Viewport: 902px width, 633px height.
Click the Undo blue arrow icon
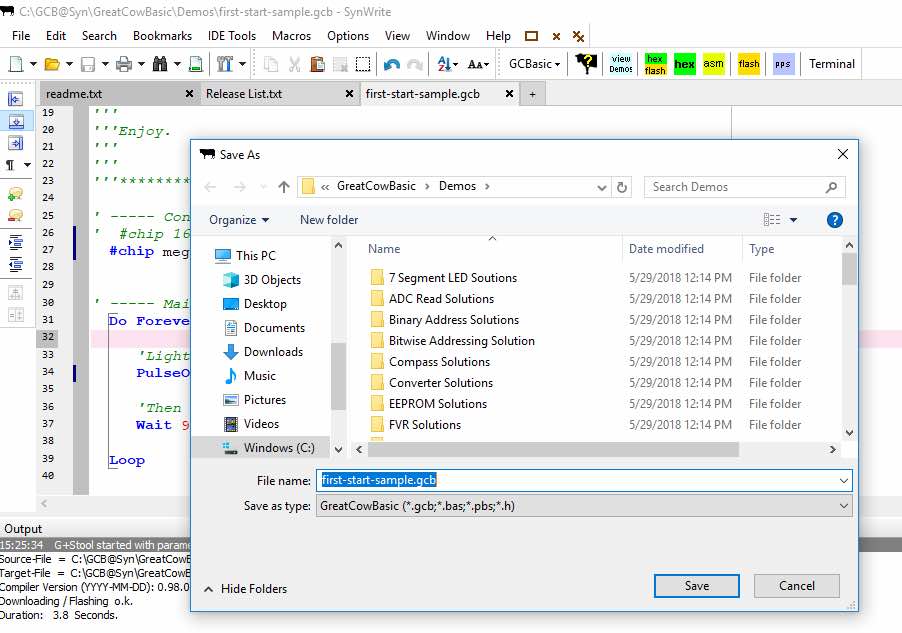392,64
